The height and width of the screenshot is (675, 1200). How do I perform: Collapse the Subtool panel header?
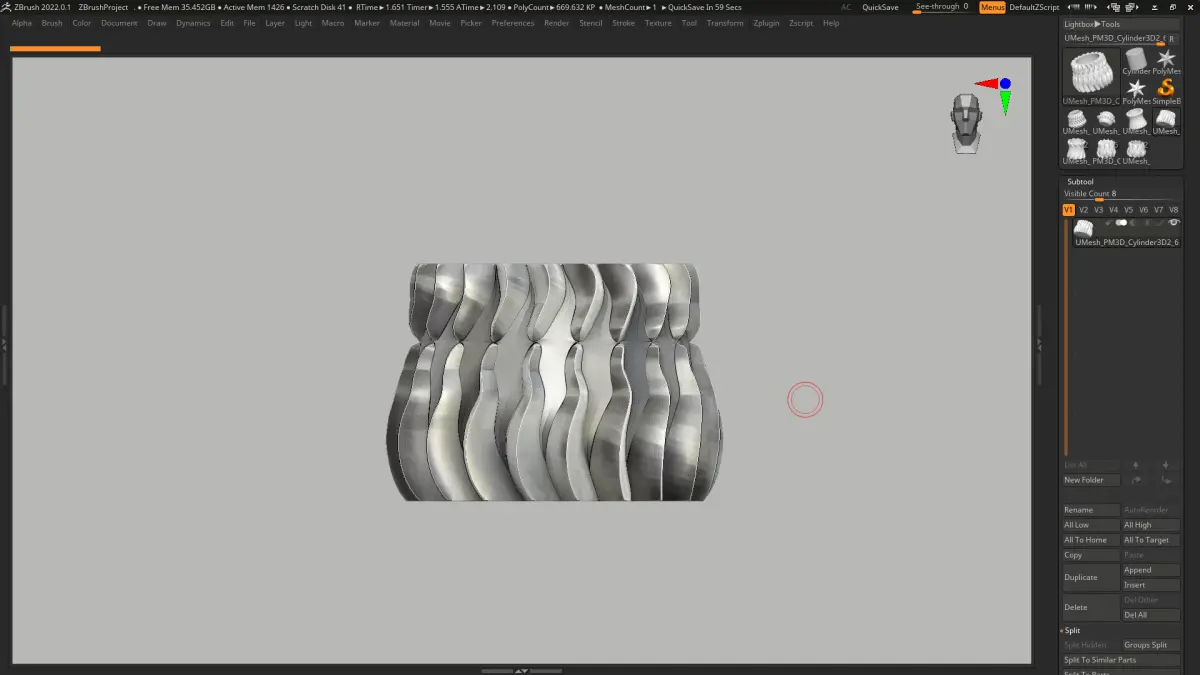point(1081,182)
